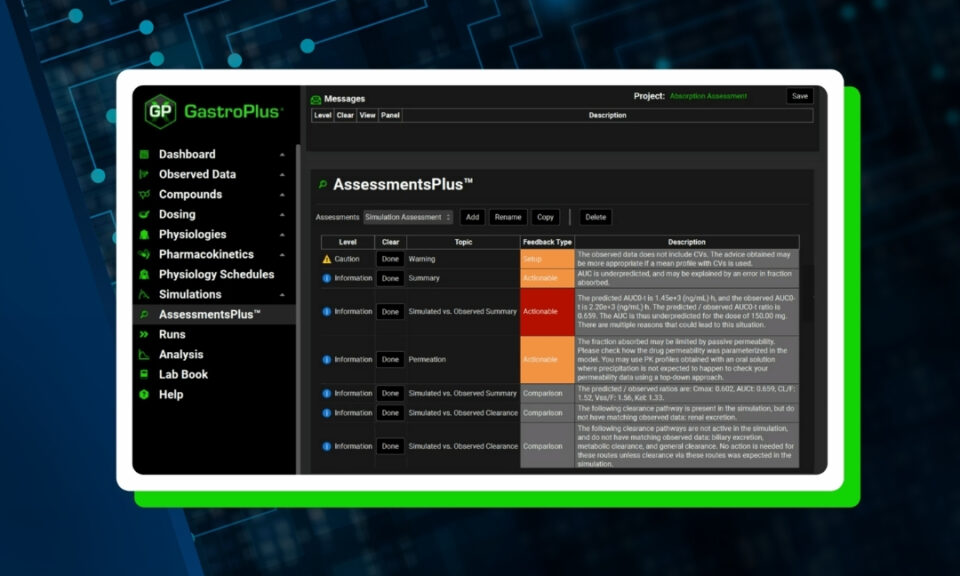This screenshot has width=960, height=576.
Task: Click the Clear header in Messages panel
Action: pyautogui.click(x=345, y=115)
